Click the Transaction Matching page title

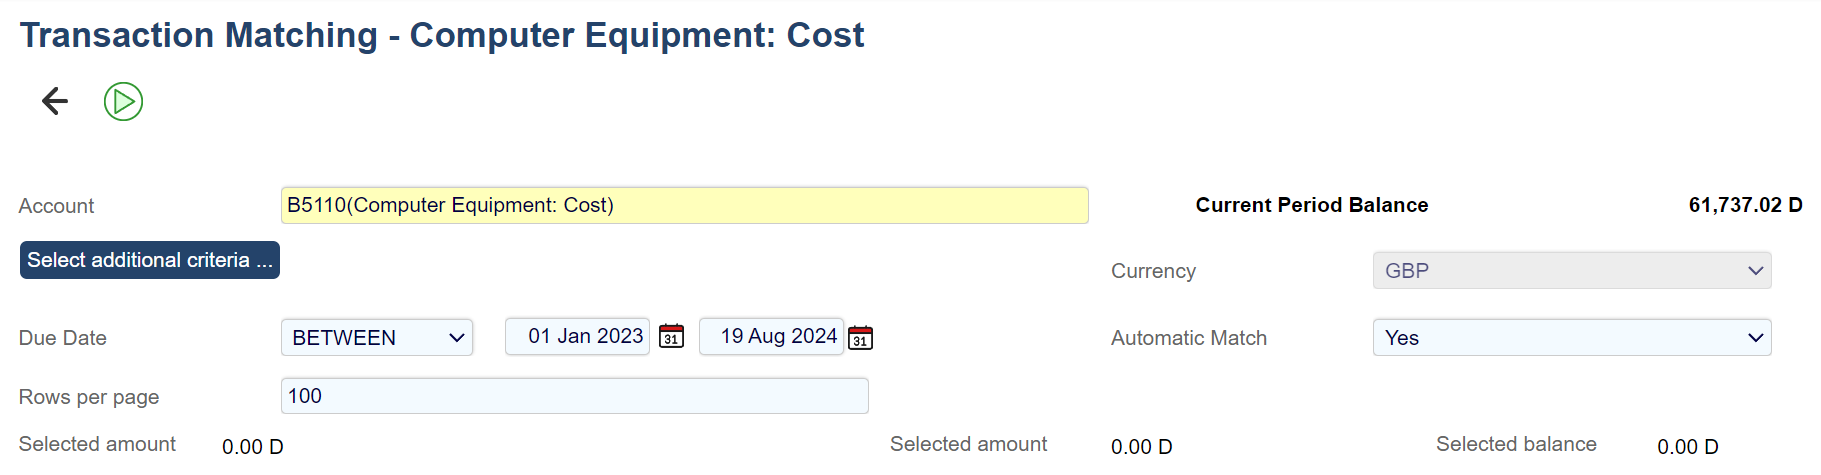coord(442,35)
